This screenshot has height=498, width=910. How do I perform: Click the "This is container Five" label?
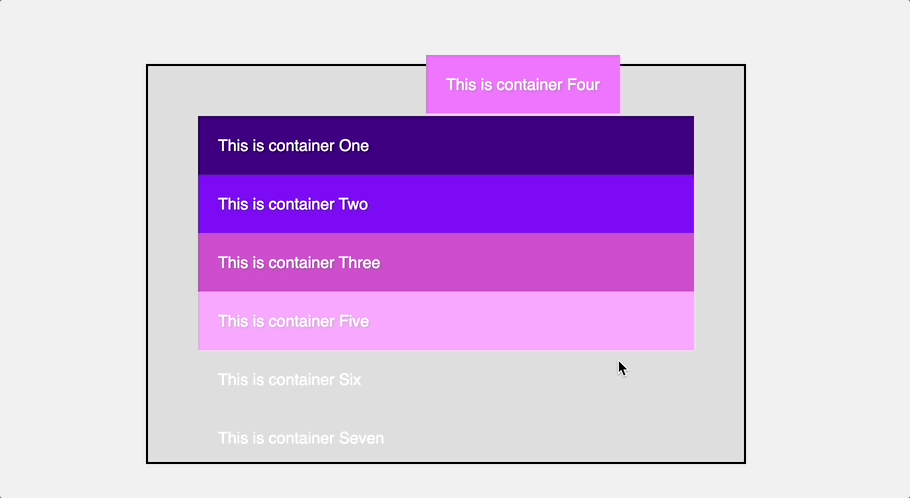(x=293, y=321)
